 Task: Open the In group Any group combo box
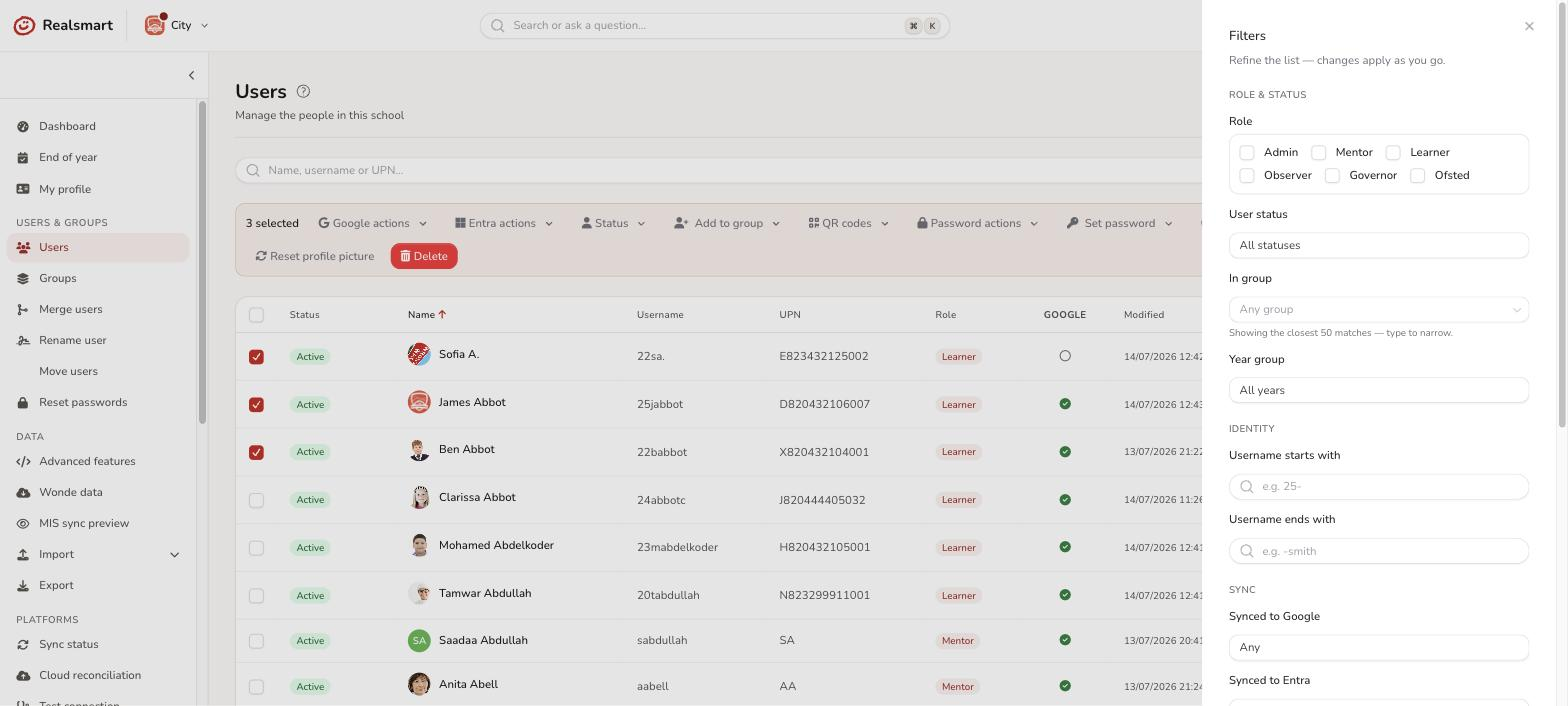pos(1379,309)
